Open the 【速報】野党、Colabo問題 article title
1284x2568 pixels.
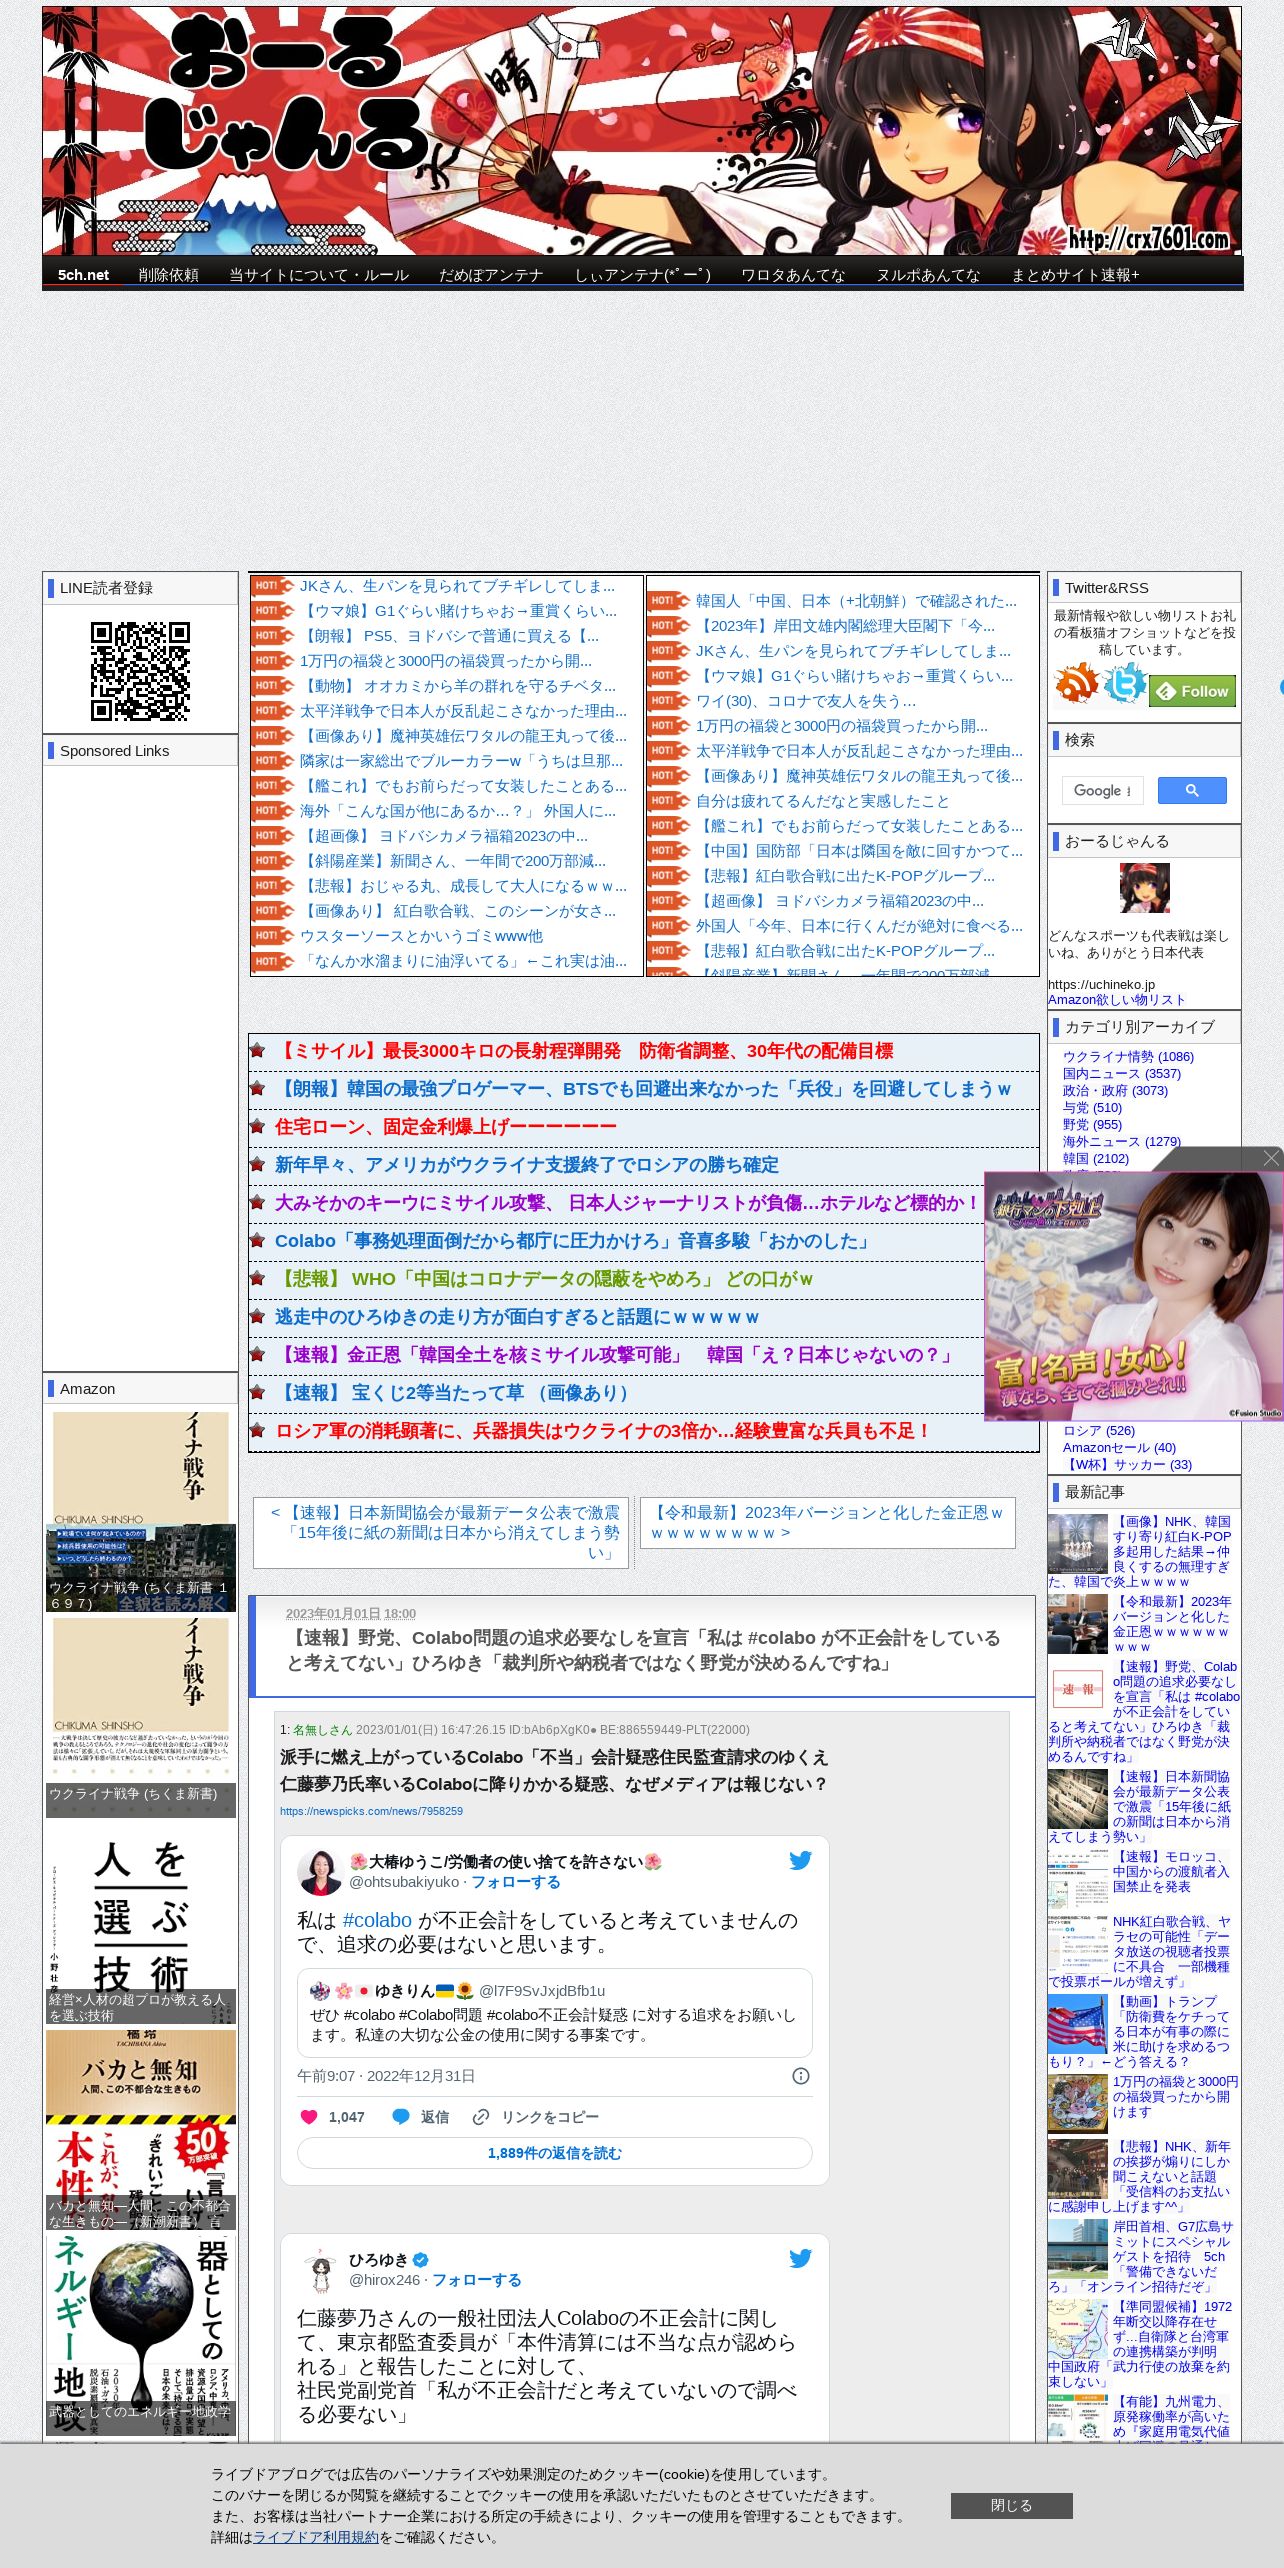pos(643,1650)
